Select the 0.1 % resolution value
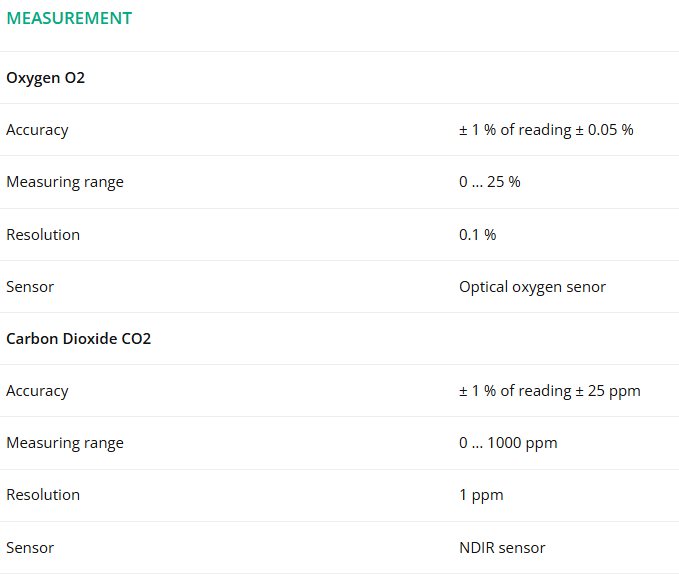Image resolution: width=679 pixels, height=579 pixels. click(x=478, y=235)
